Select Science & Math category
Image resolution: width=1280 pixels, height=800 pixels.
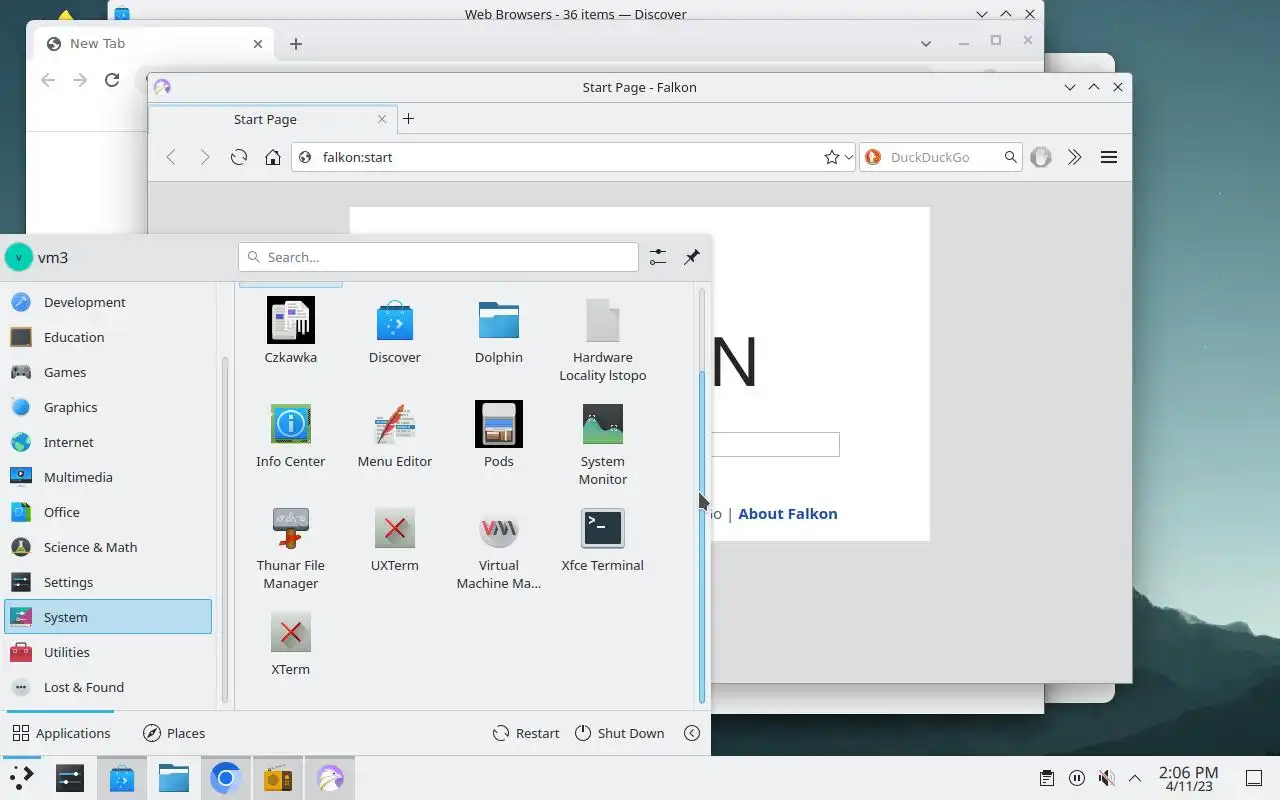(108, 547)
